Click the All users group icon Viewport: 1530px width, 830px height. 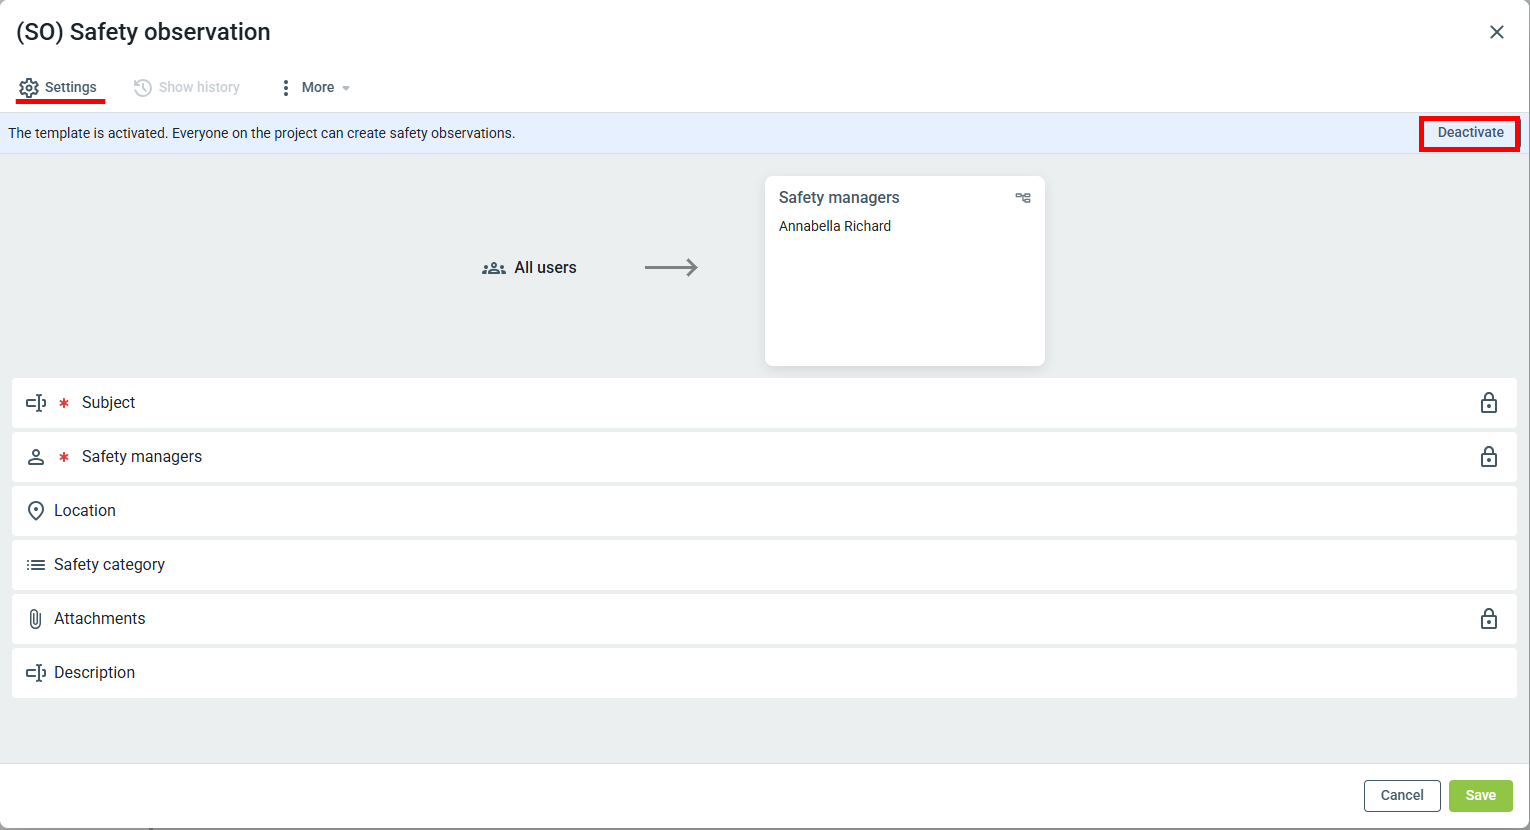493,268
